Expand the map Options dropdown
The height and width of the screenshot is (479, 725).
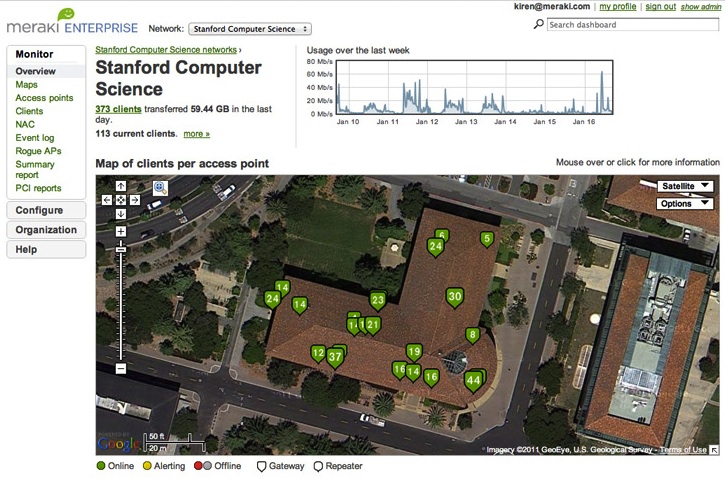[x=685, y=204]
